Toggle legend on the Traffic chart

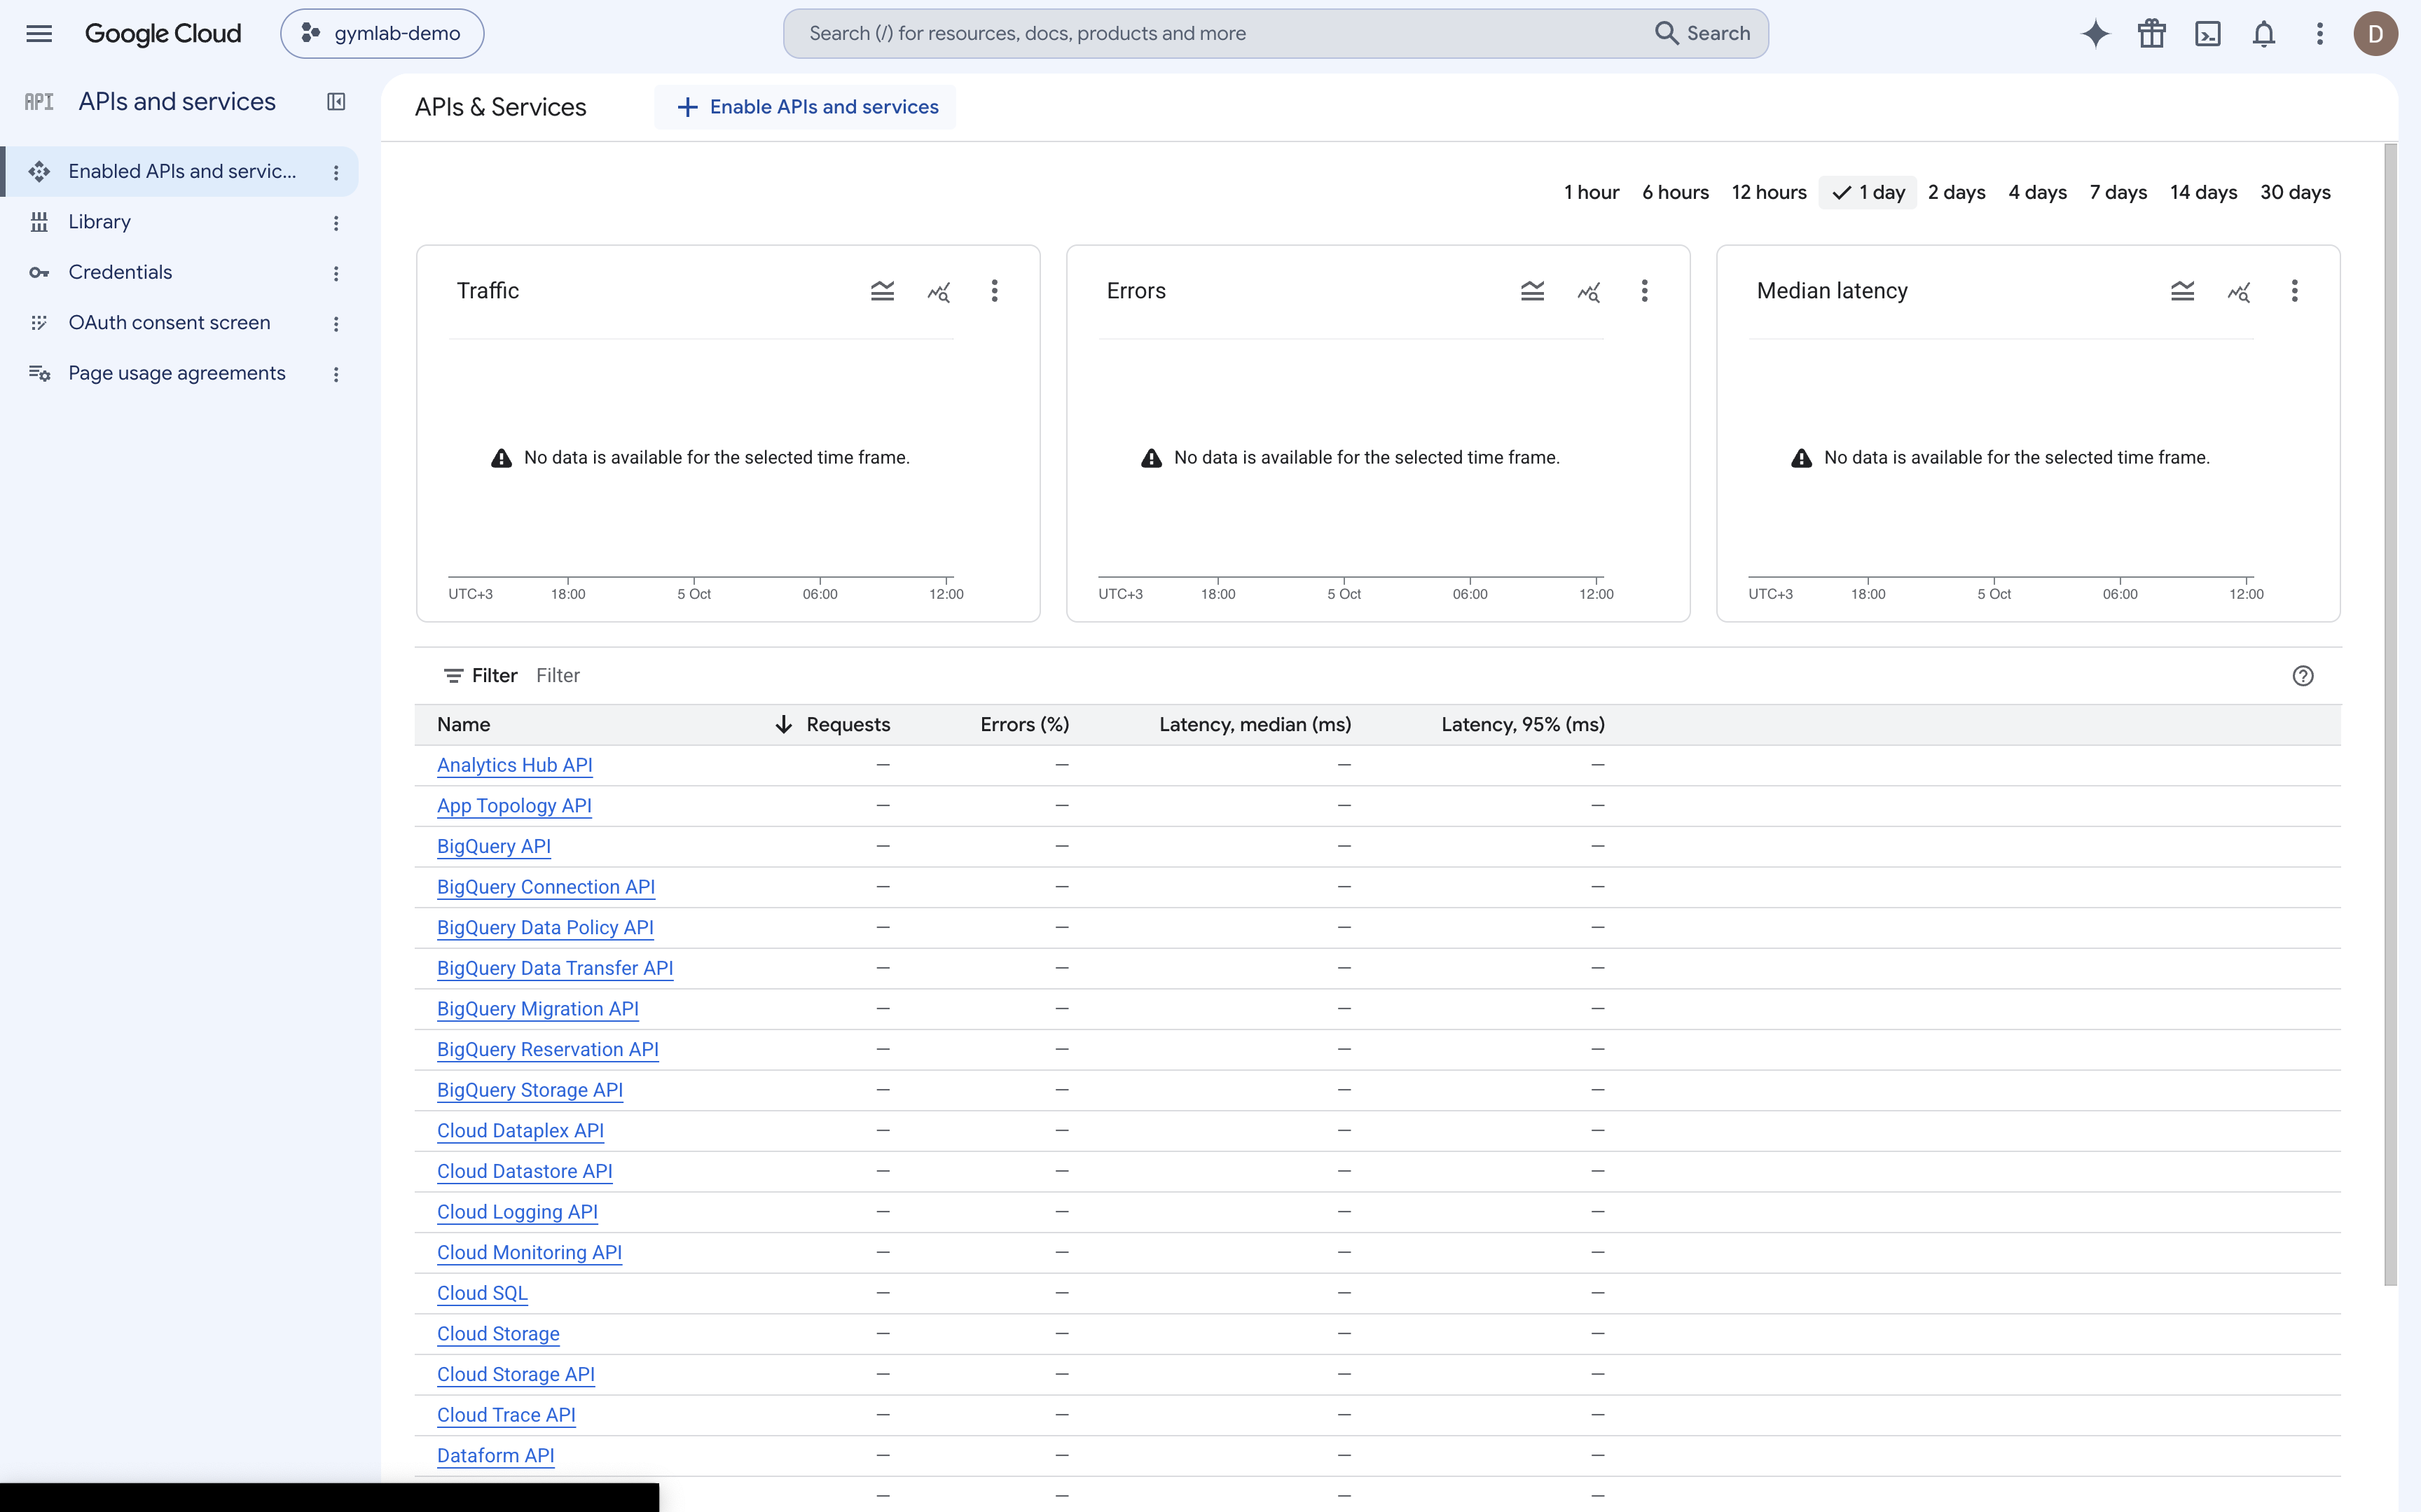[x=882, y=291]
